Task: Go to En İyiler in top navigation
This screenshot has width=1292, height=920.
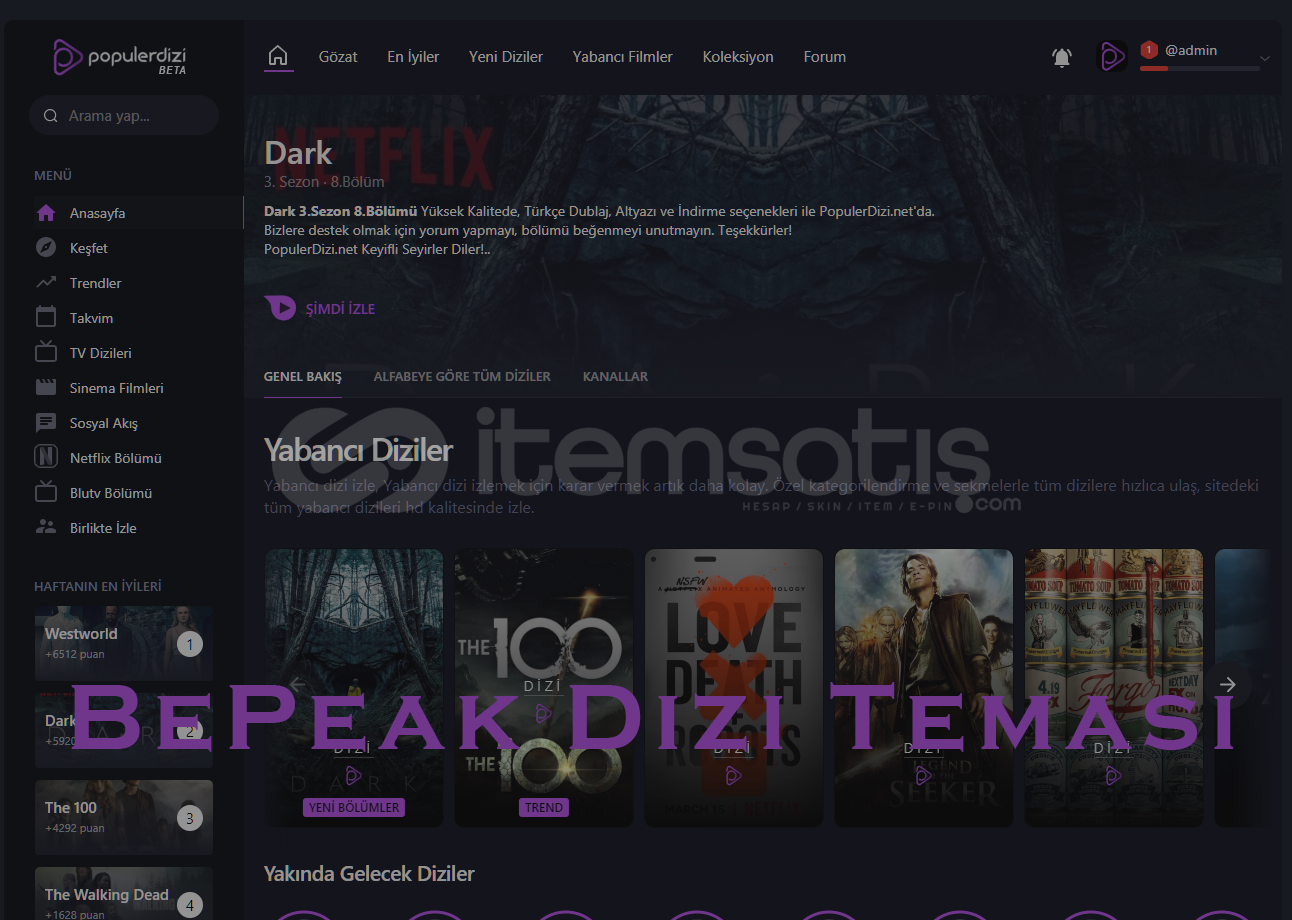Action: tap(413, 57)
